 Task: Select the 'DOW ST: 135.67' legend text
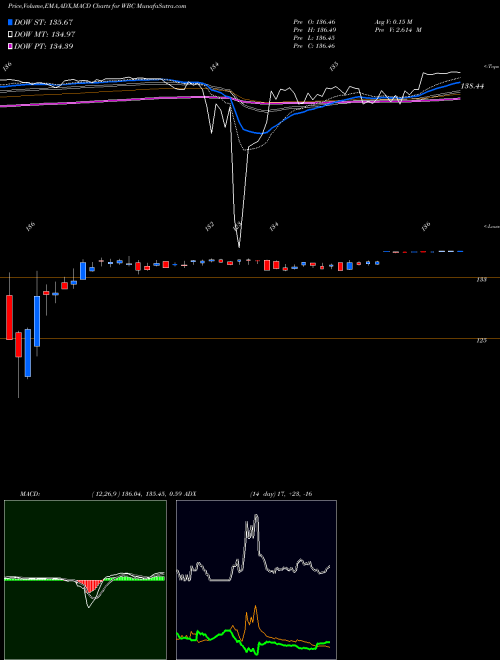(44, 22)
